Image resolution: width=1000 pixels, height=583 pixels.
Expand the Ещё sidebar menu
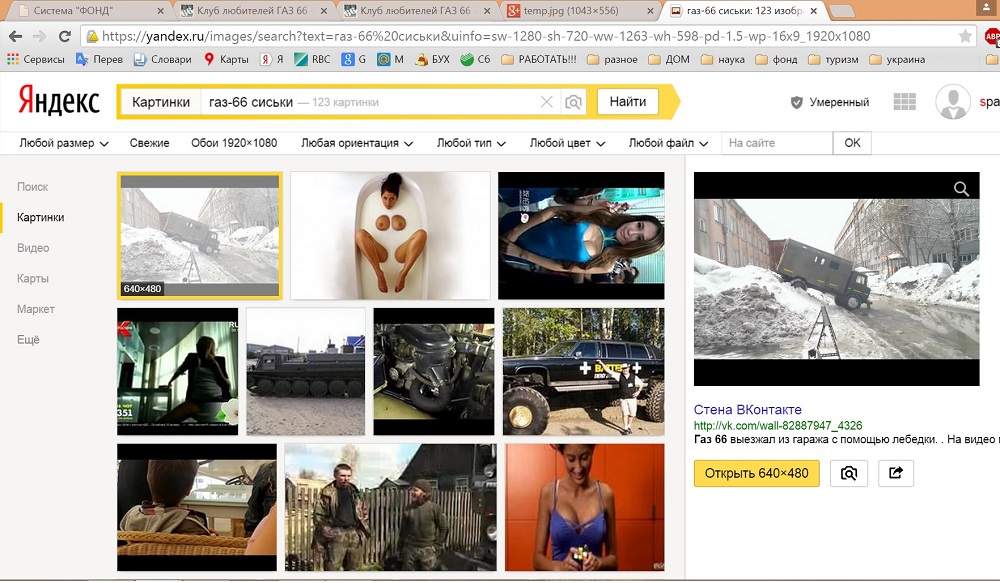tap(28, 339)
